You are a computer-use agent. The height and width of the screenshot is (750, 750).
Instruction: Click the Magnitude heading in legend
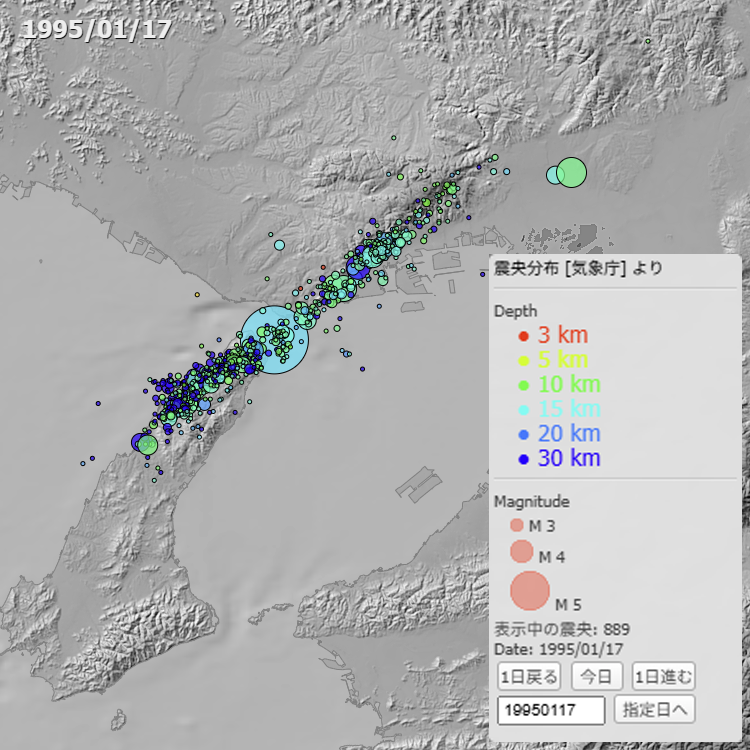(x=531, y=502)
